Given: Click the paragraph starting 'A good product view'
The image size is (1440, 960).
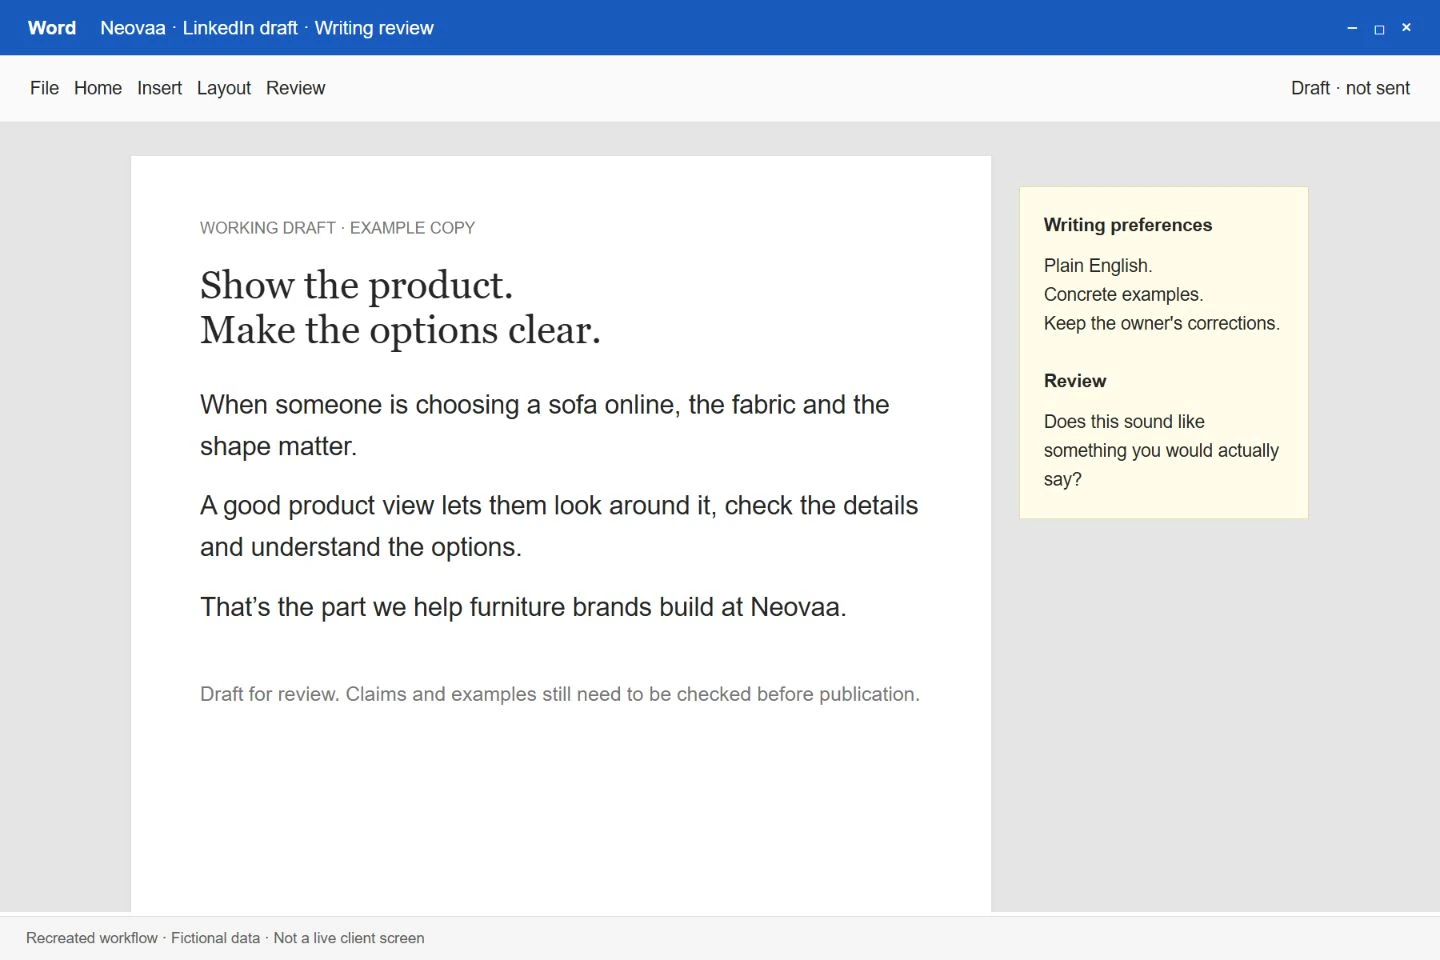Looking at the screenshot, I should tap(559, 526).
